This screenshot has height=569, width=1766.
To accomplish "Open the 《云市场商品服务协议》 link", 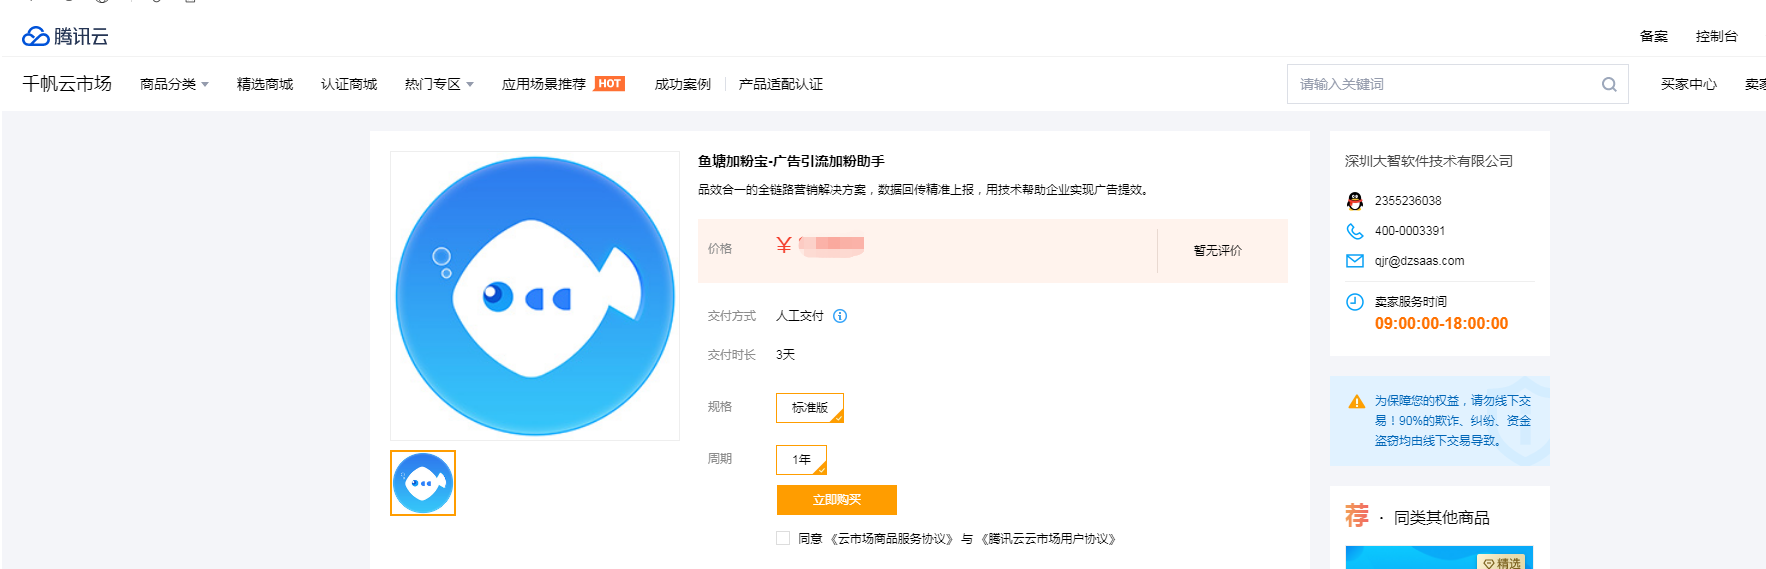I will (892, 539).
